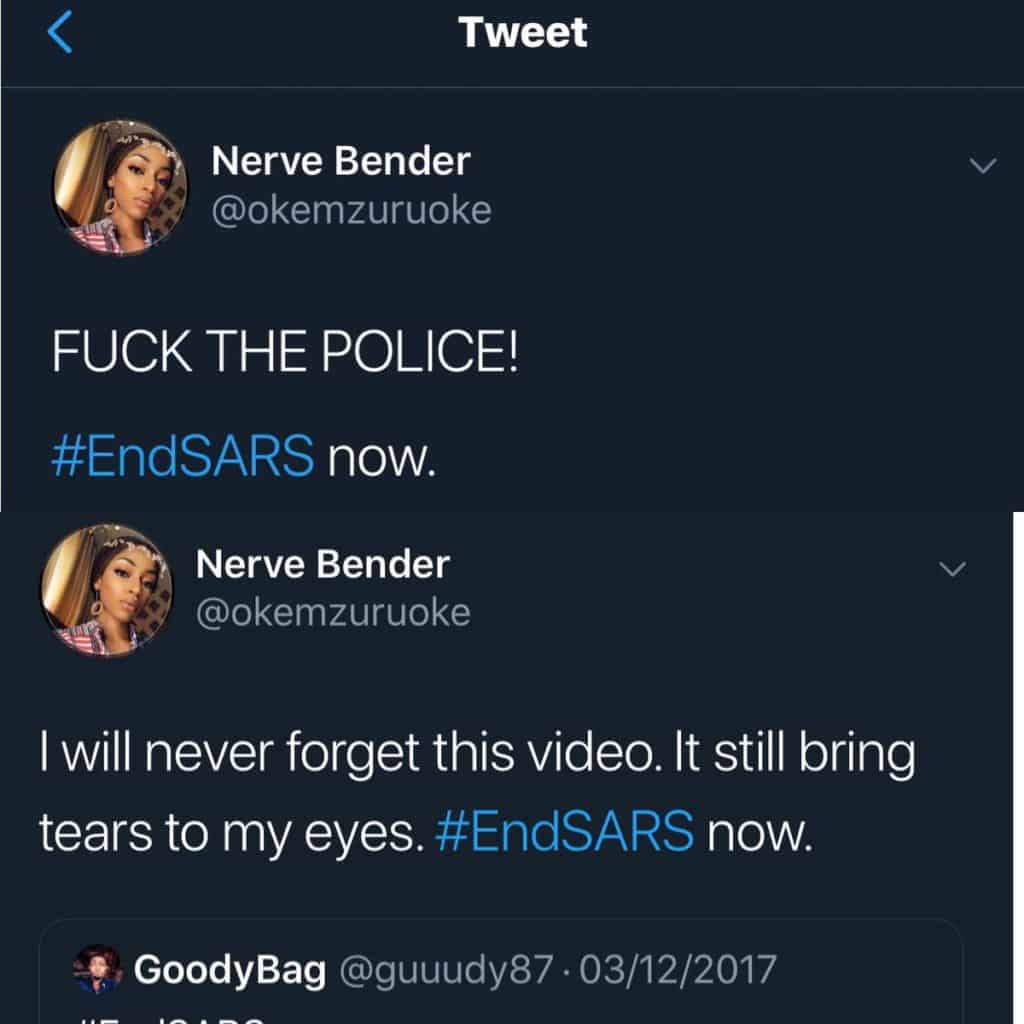Tap the "Tweet" header title
The width and height of the screenshot is (1024, 1024).
pos(523,33)
